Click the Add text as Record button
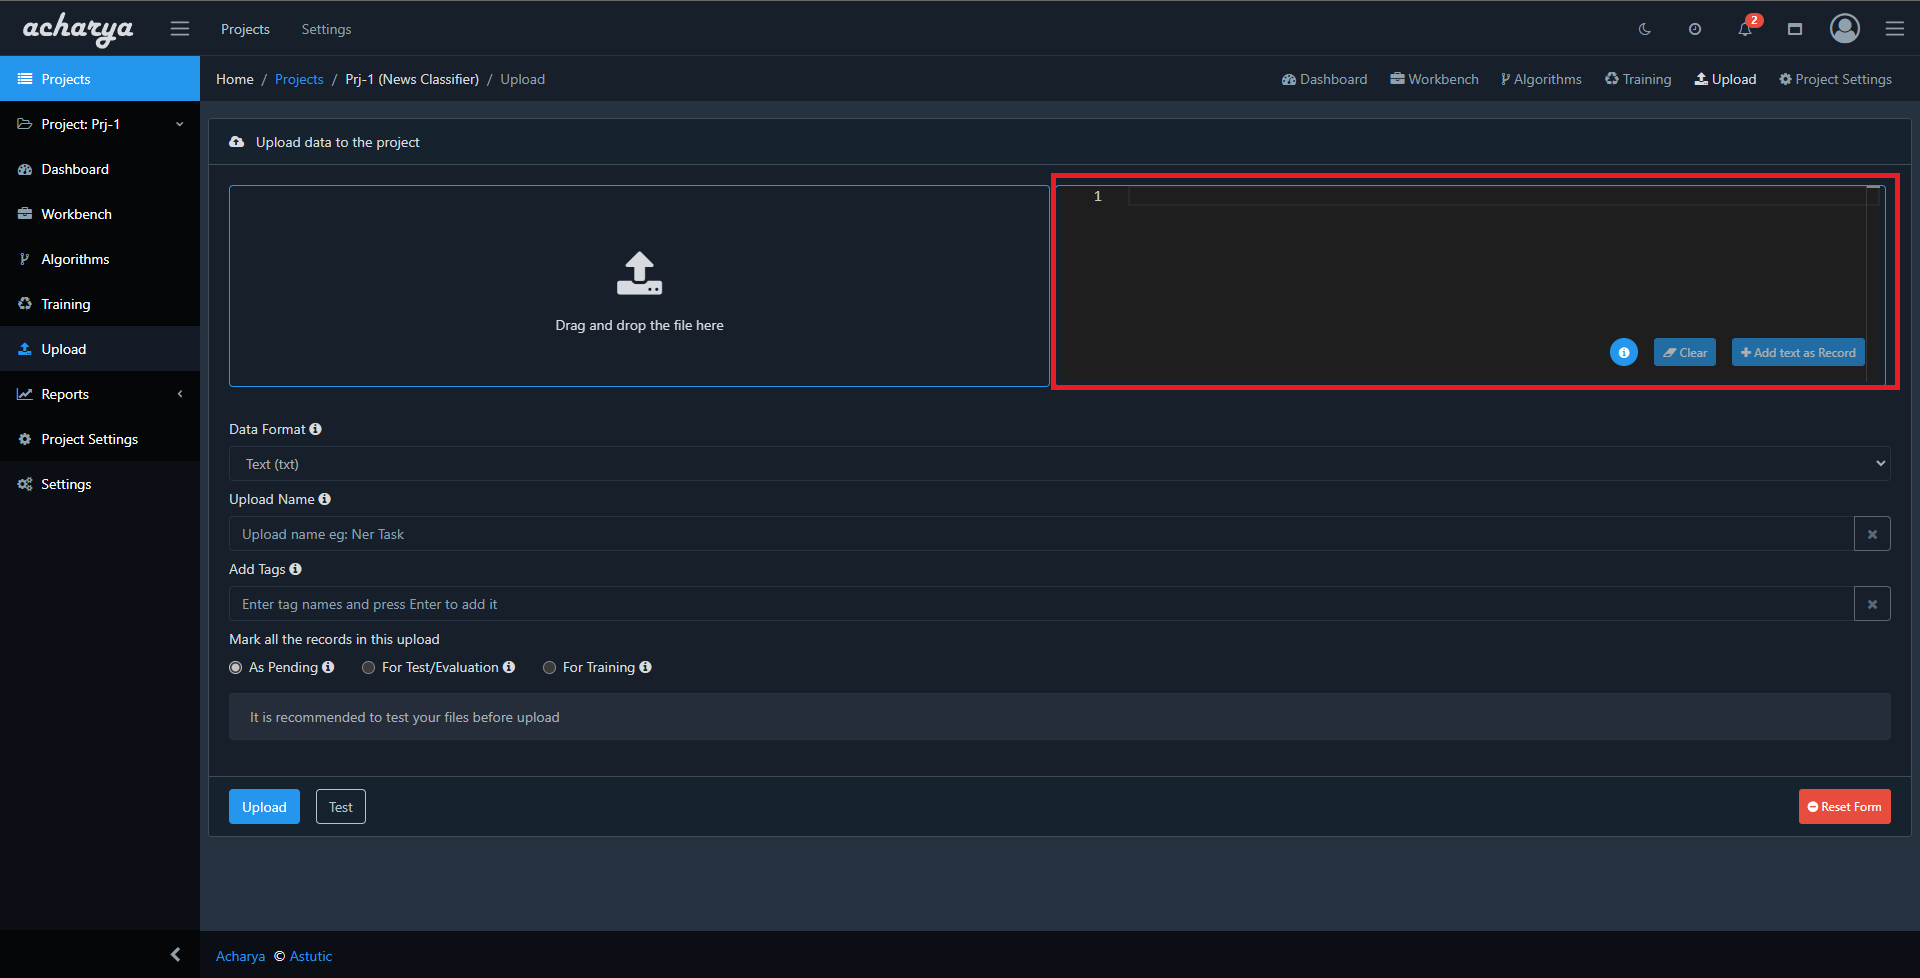 click(1797, 352)
